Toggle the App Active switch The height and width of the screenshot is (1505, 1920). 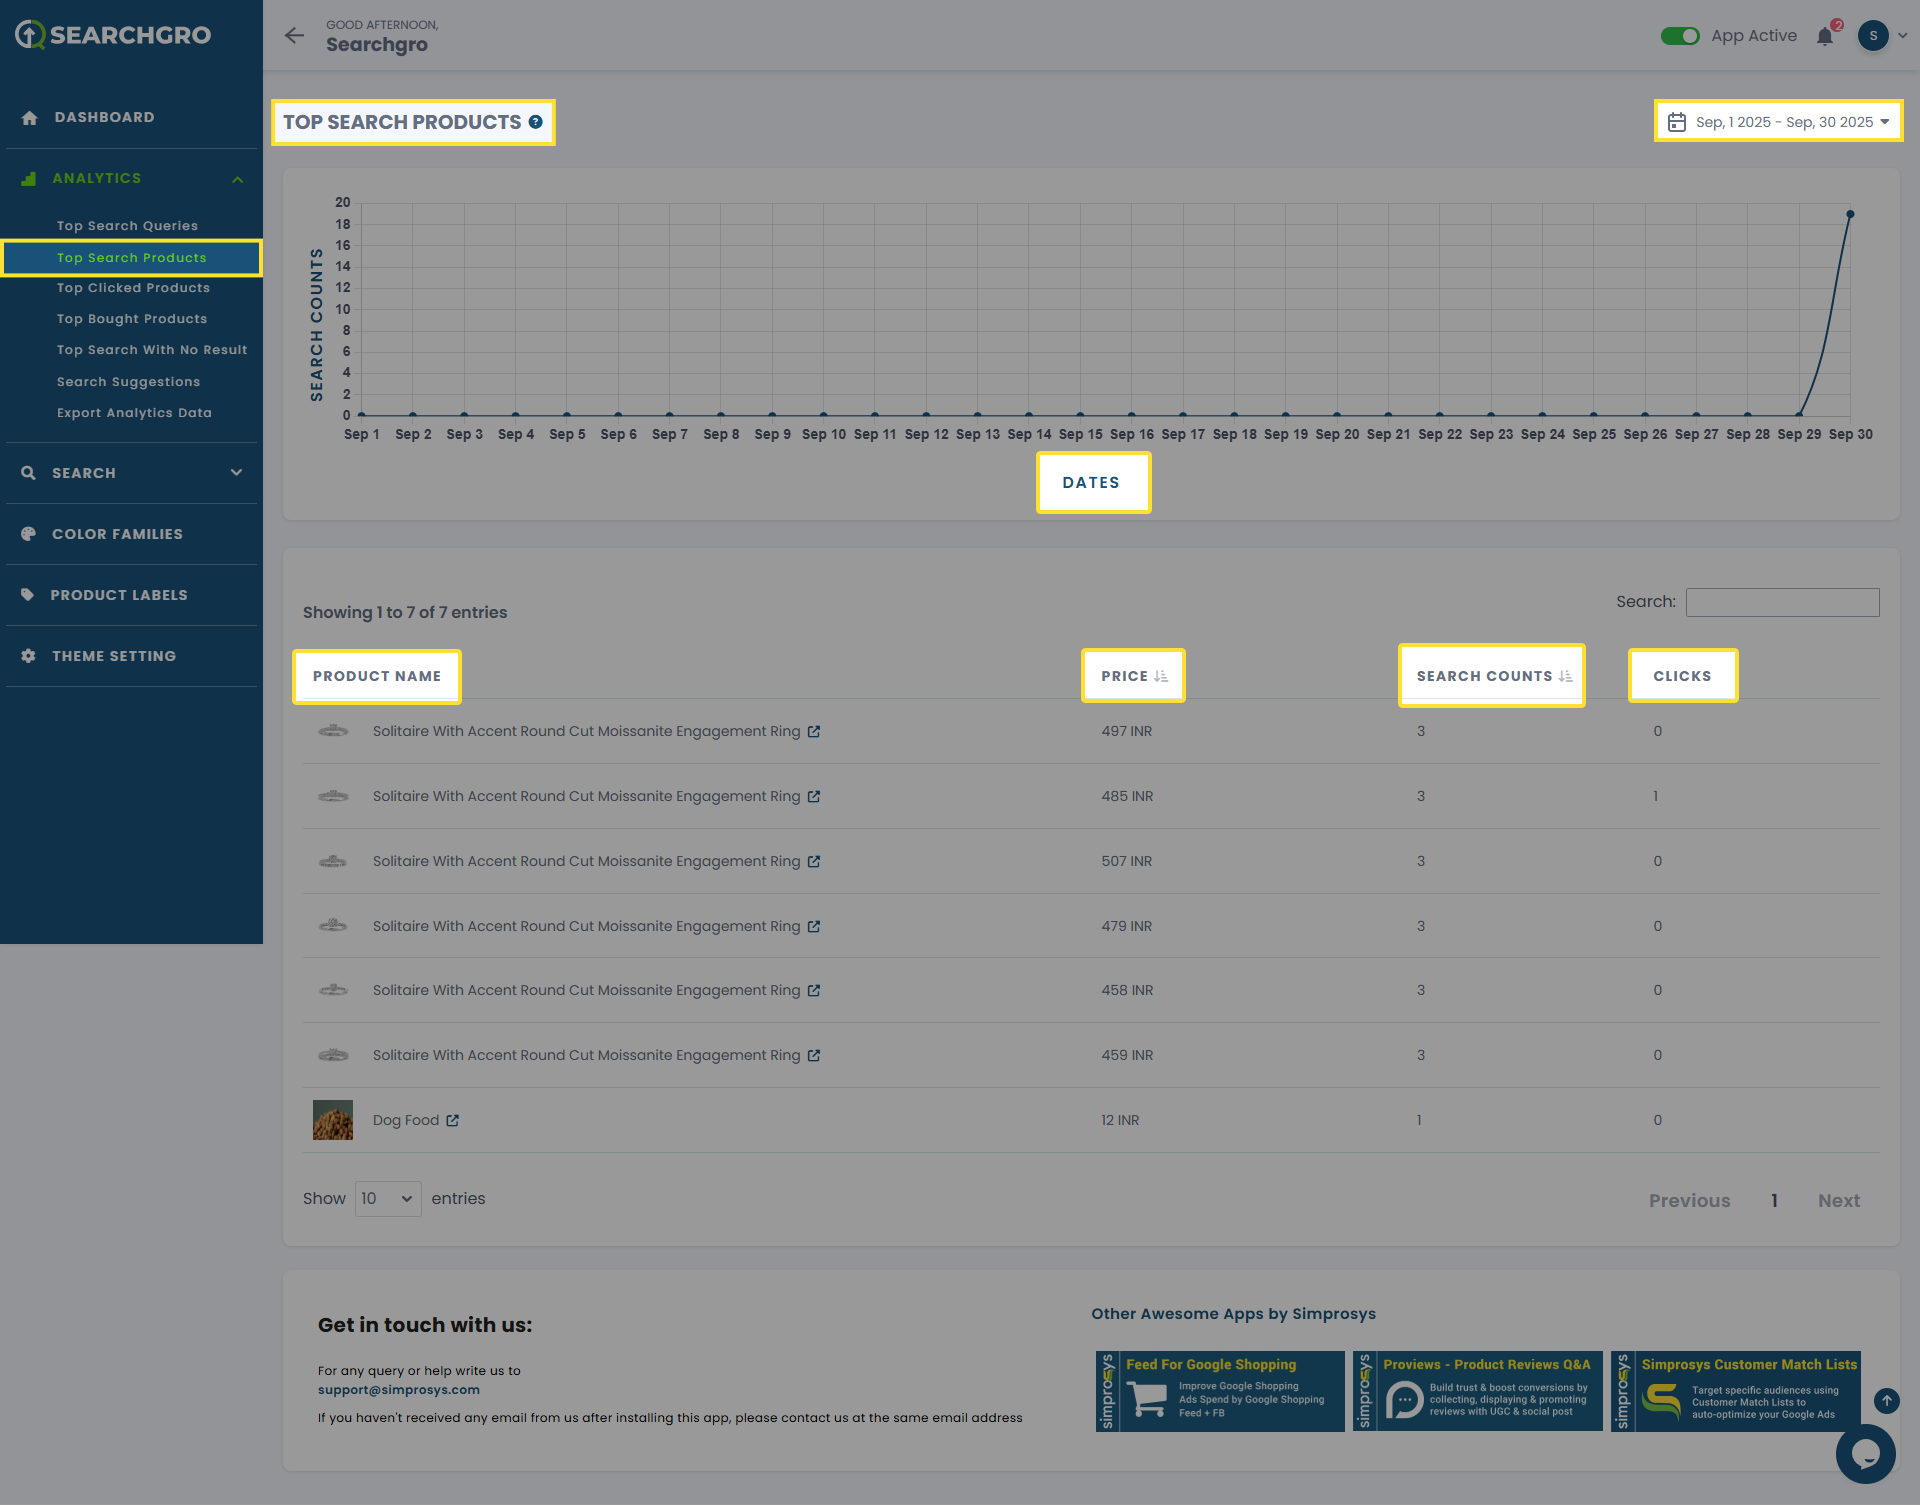(1680, 36)
